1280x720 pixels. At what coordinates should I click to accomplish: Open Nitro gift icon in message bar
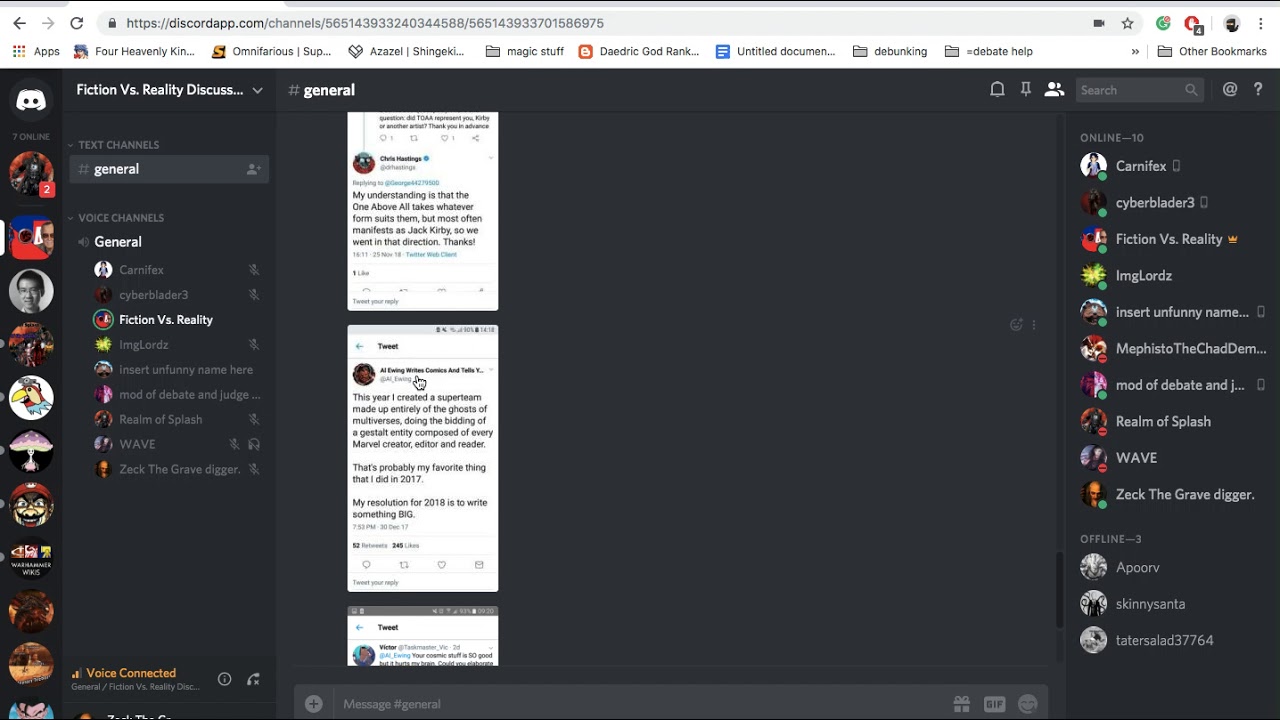[x=961, y=704]
